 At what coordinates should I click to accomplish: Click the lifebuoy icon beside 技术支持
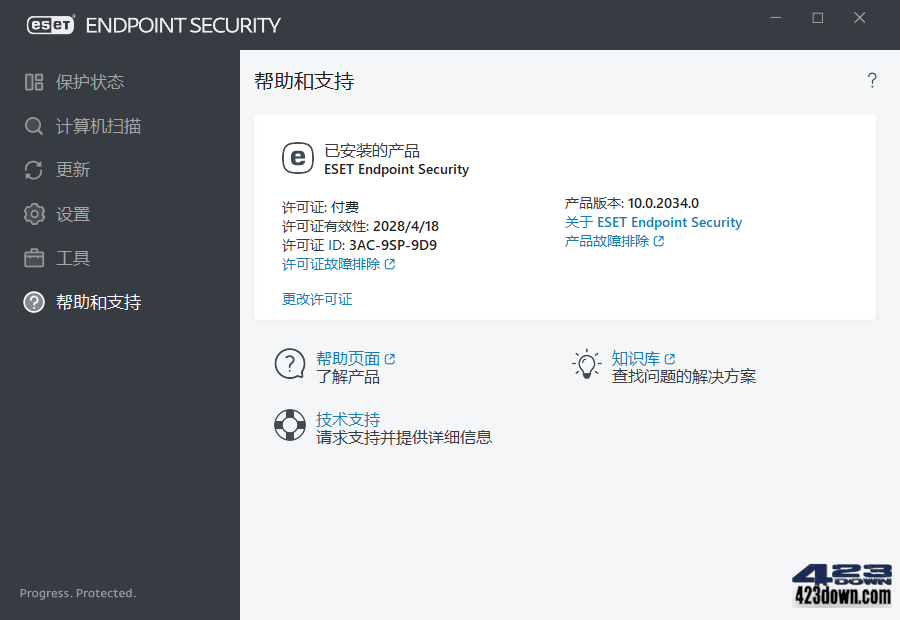(x=289, y=425)
